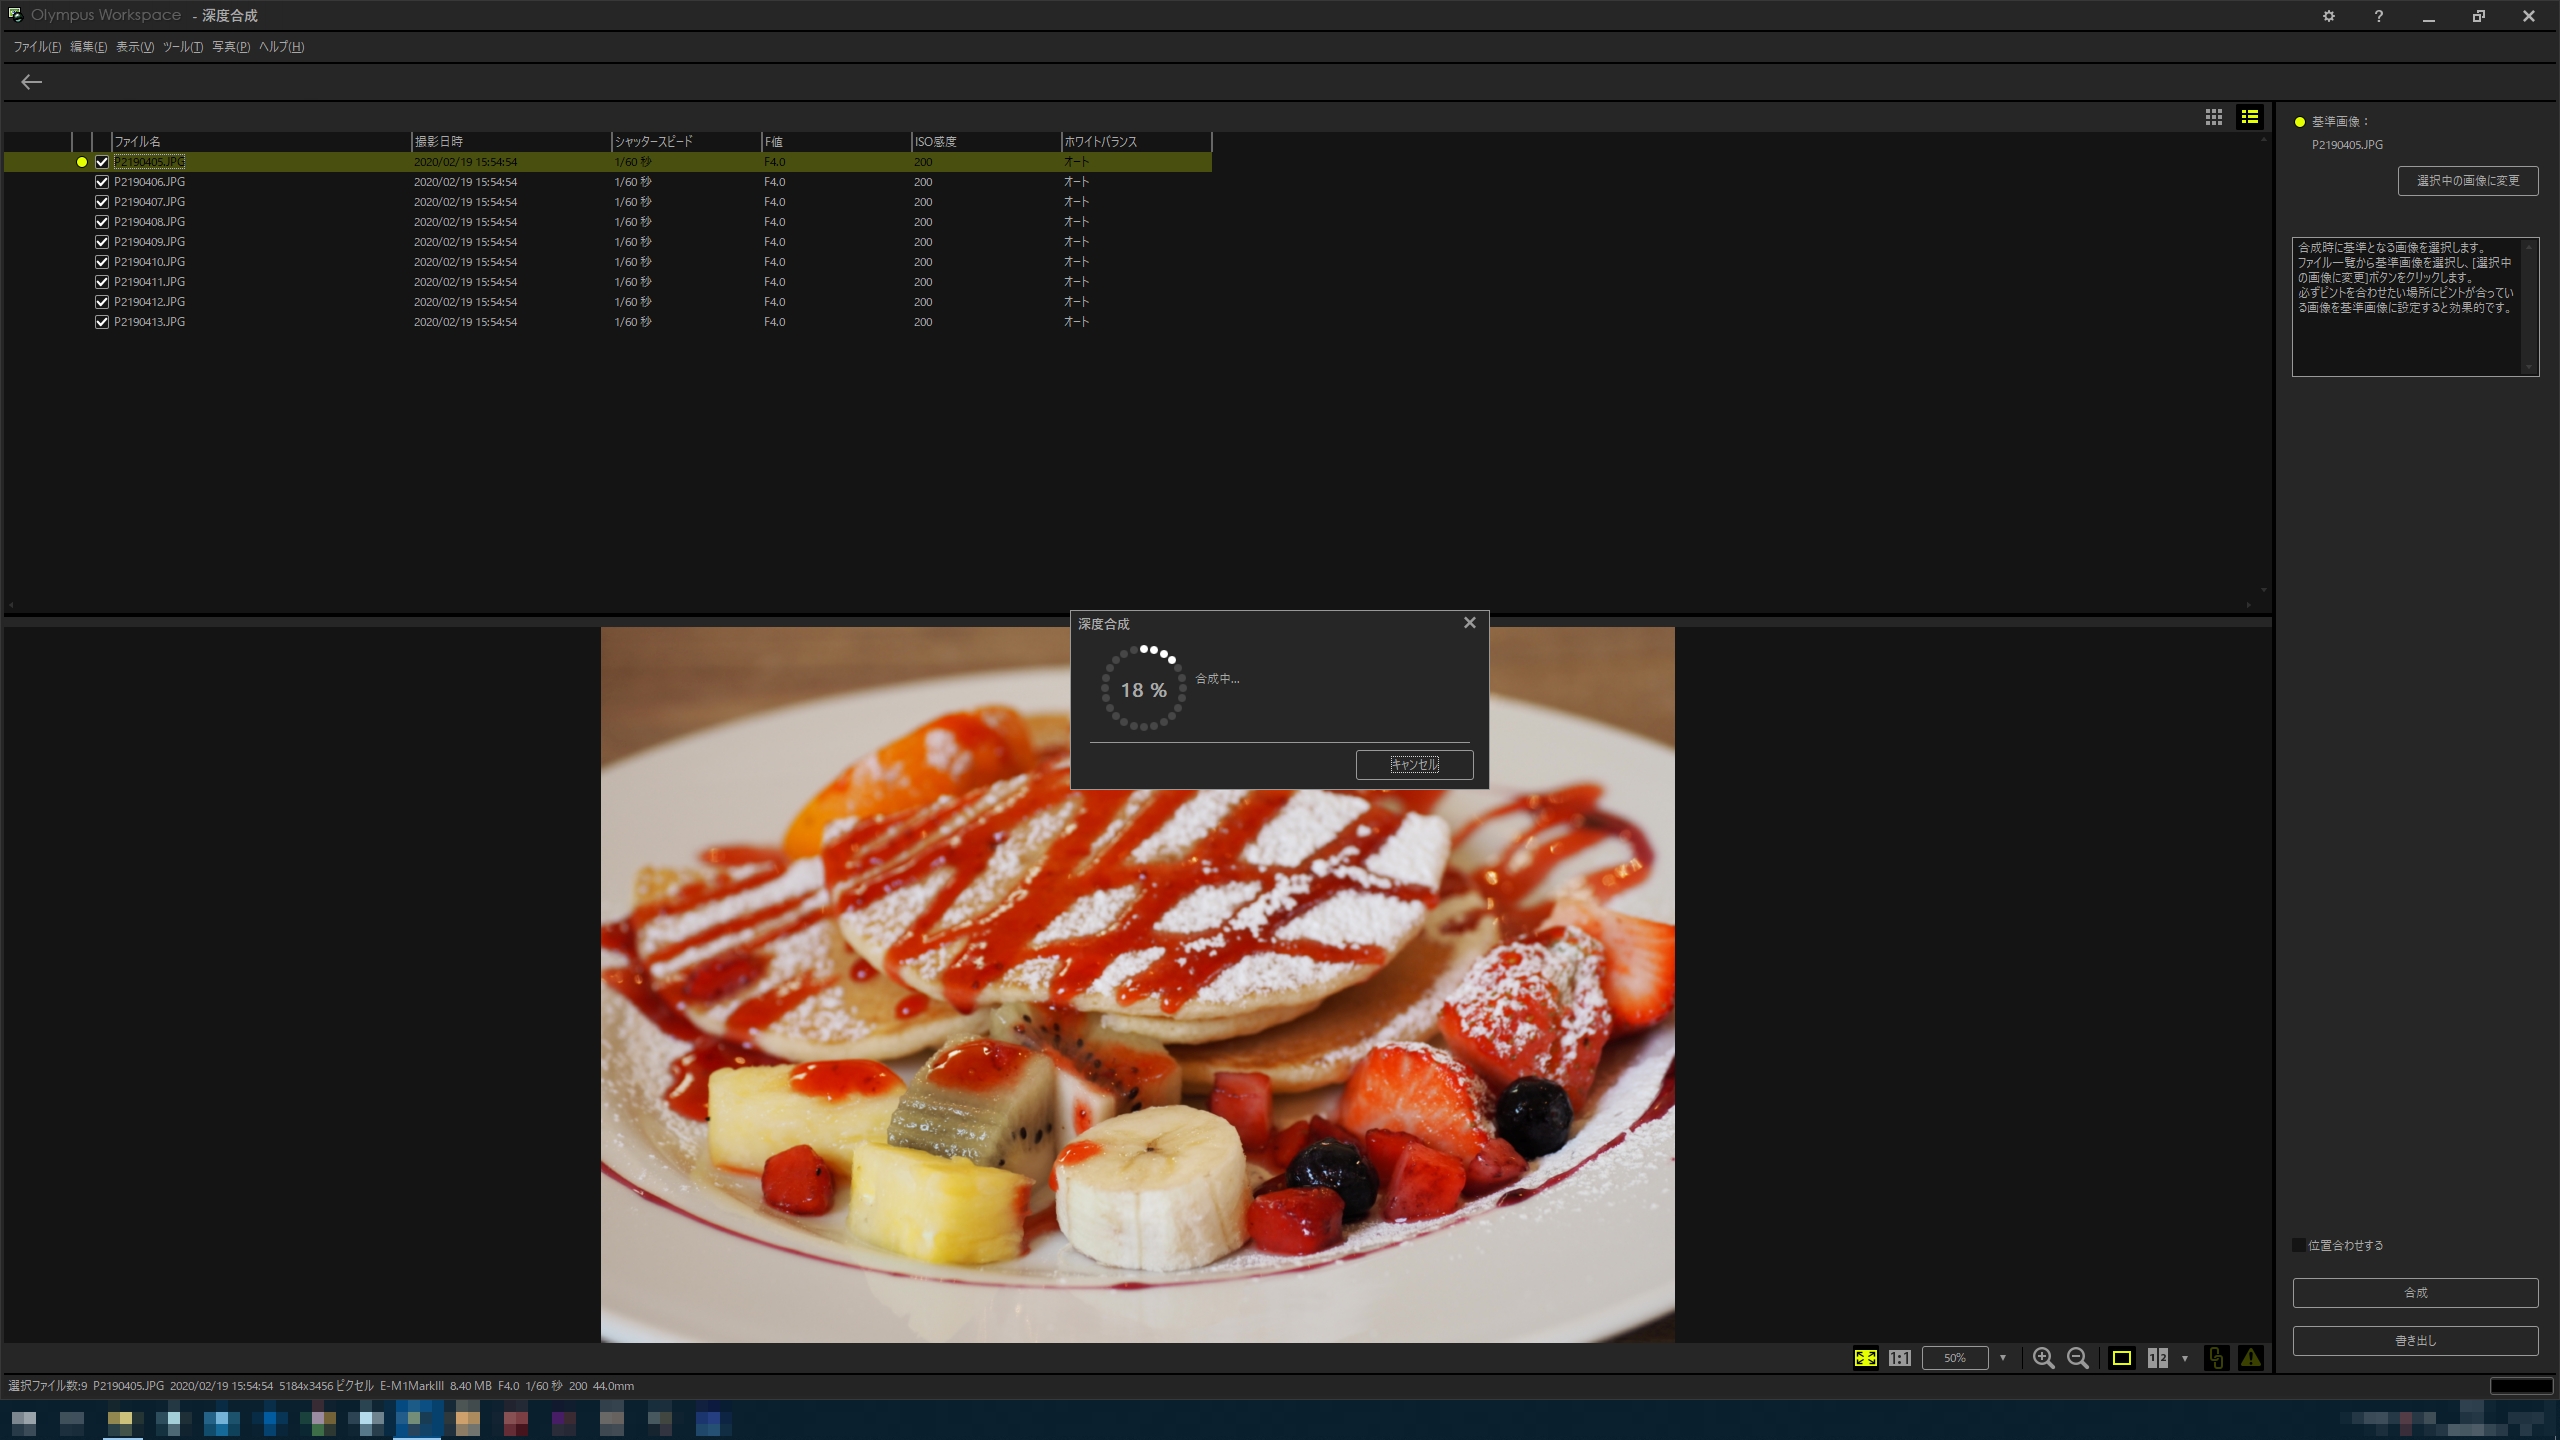Select file name P2190413.JPG
This screenshot has width=2560, height=1440.
[x=149, y=322]
